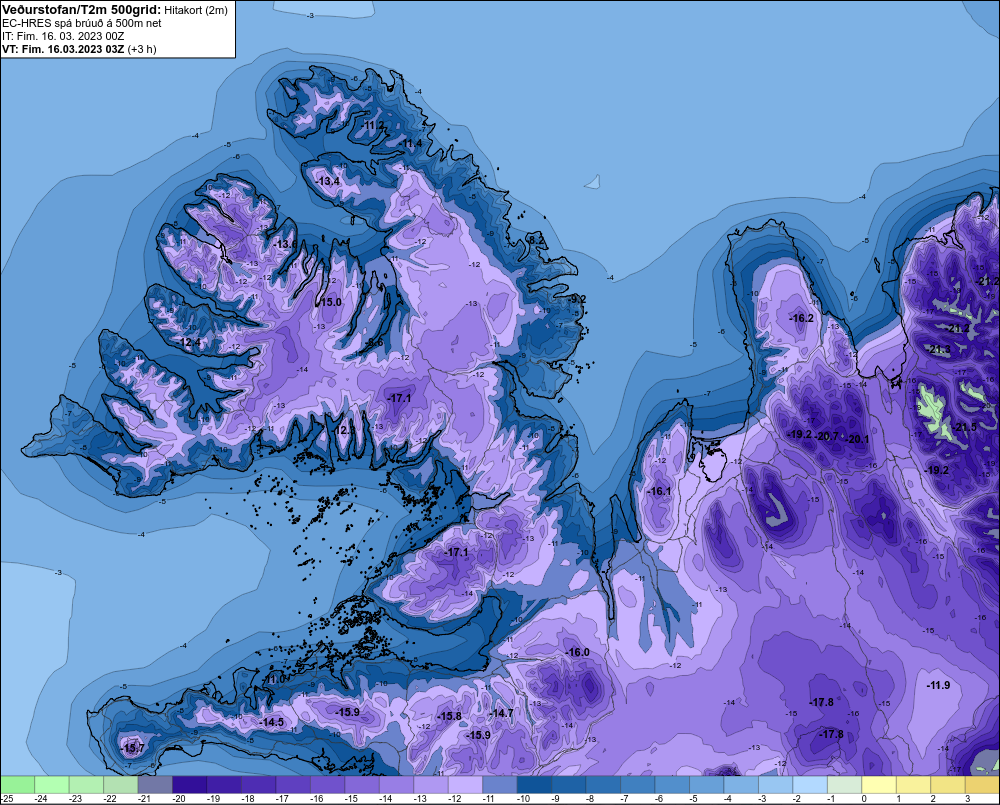Click the -15.7 temperature value
This screenshot has width=1000, height=805.
click(x=133, y=748)
